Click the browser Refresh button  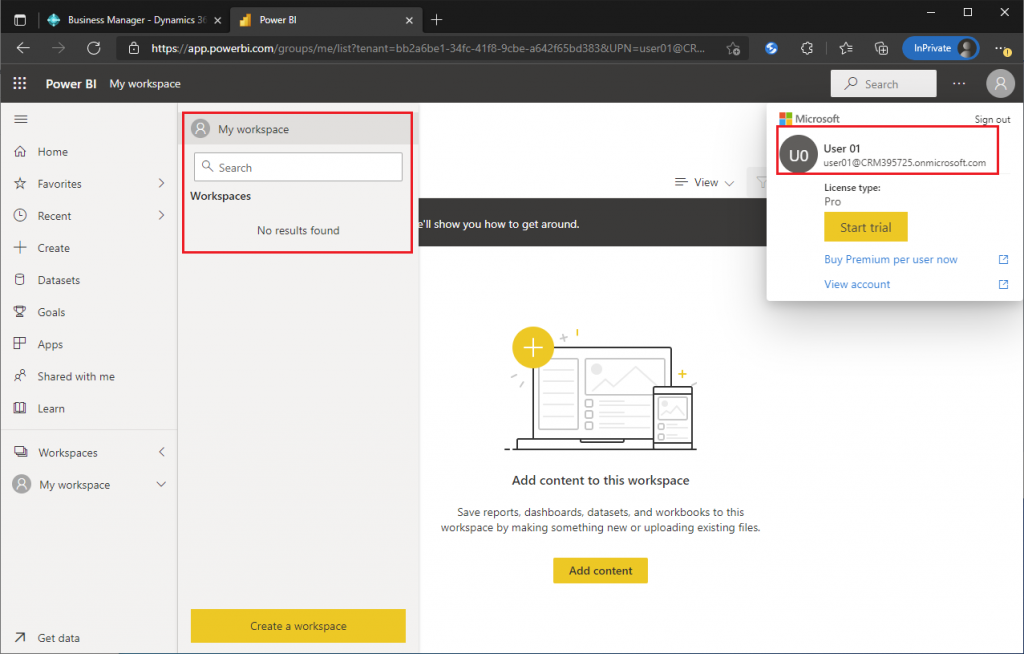(x=94, y=48)
